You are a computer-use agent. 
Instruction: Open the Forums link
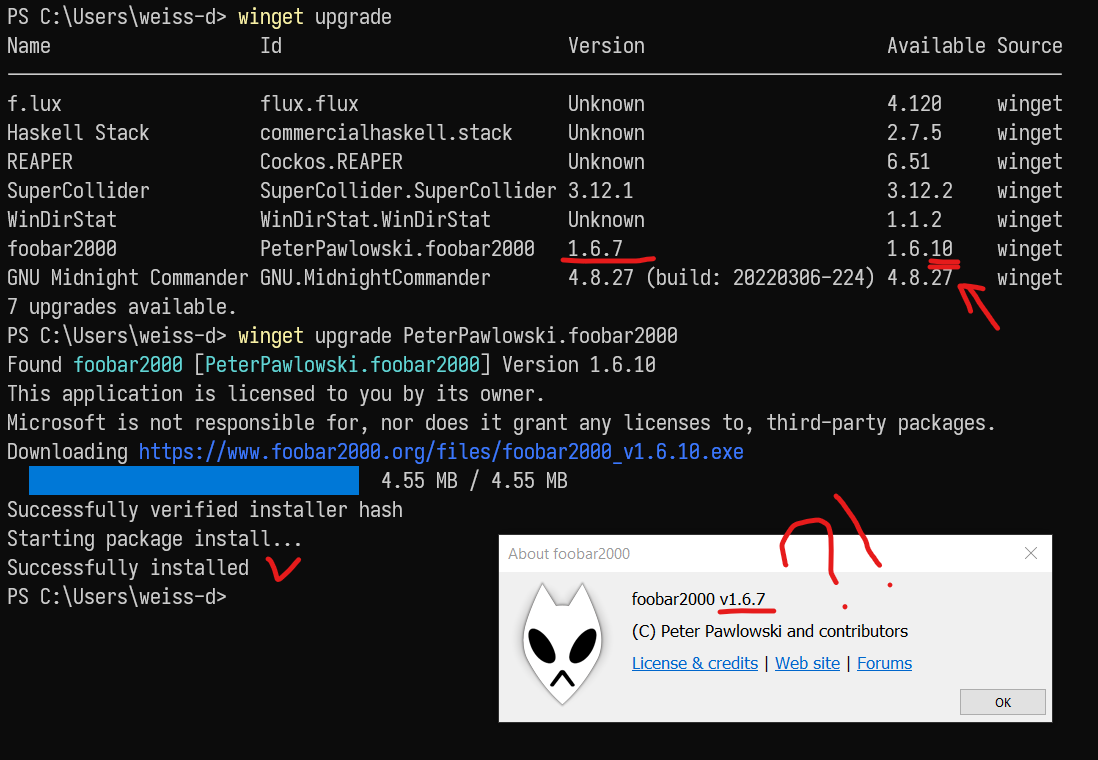click(884, 663)
